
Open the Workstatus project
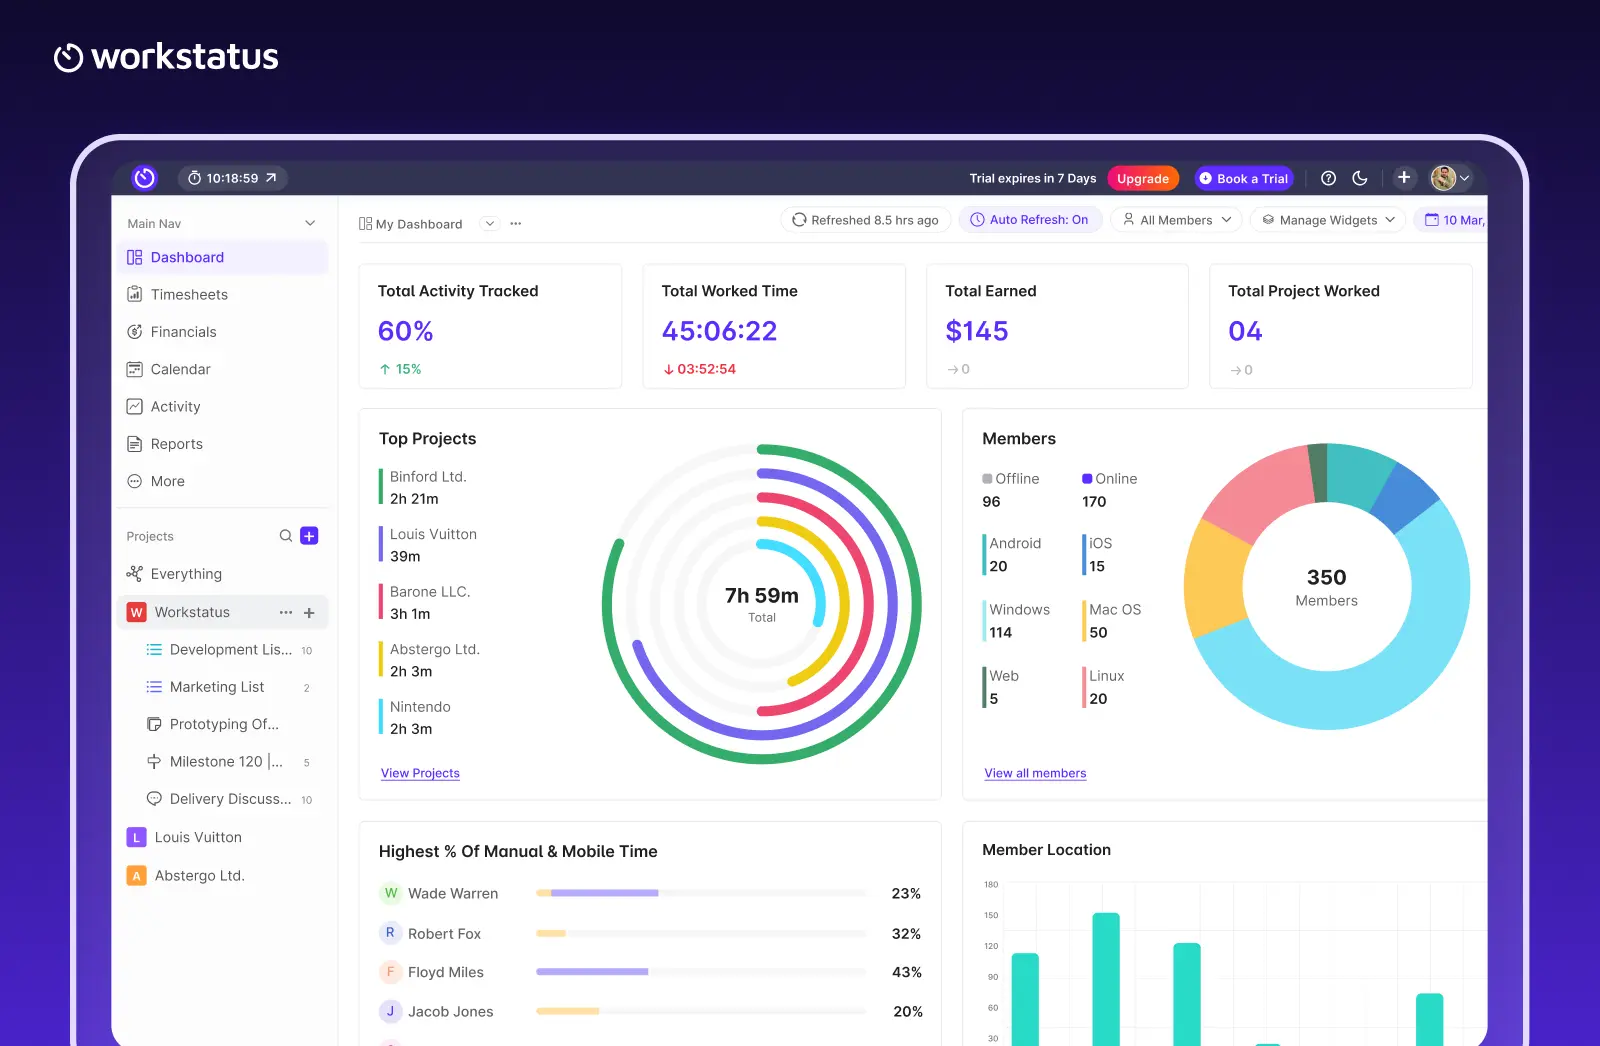(x=192, y=612)
